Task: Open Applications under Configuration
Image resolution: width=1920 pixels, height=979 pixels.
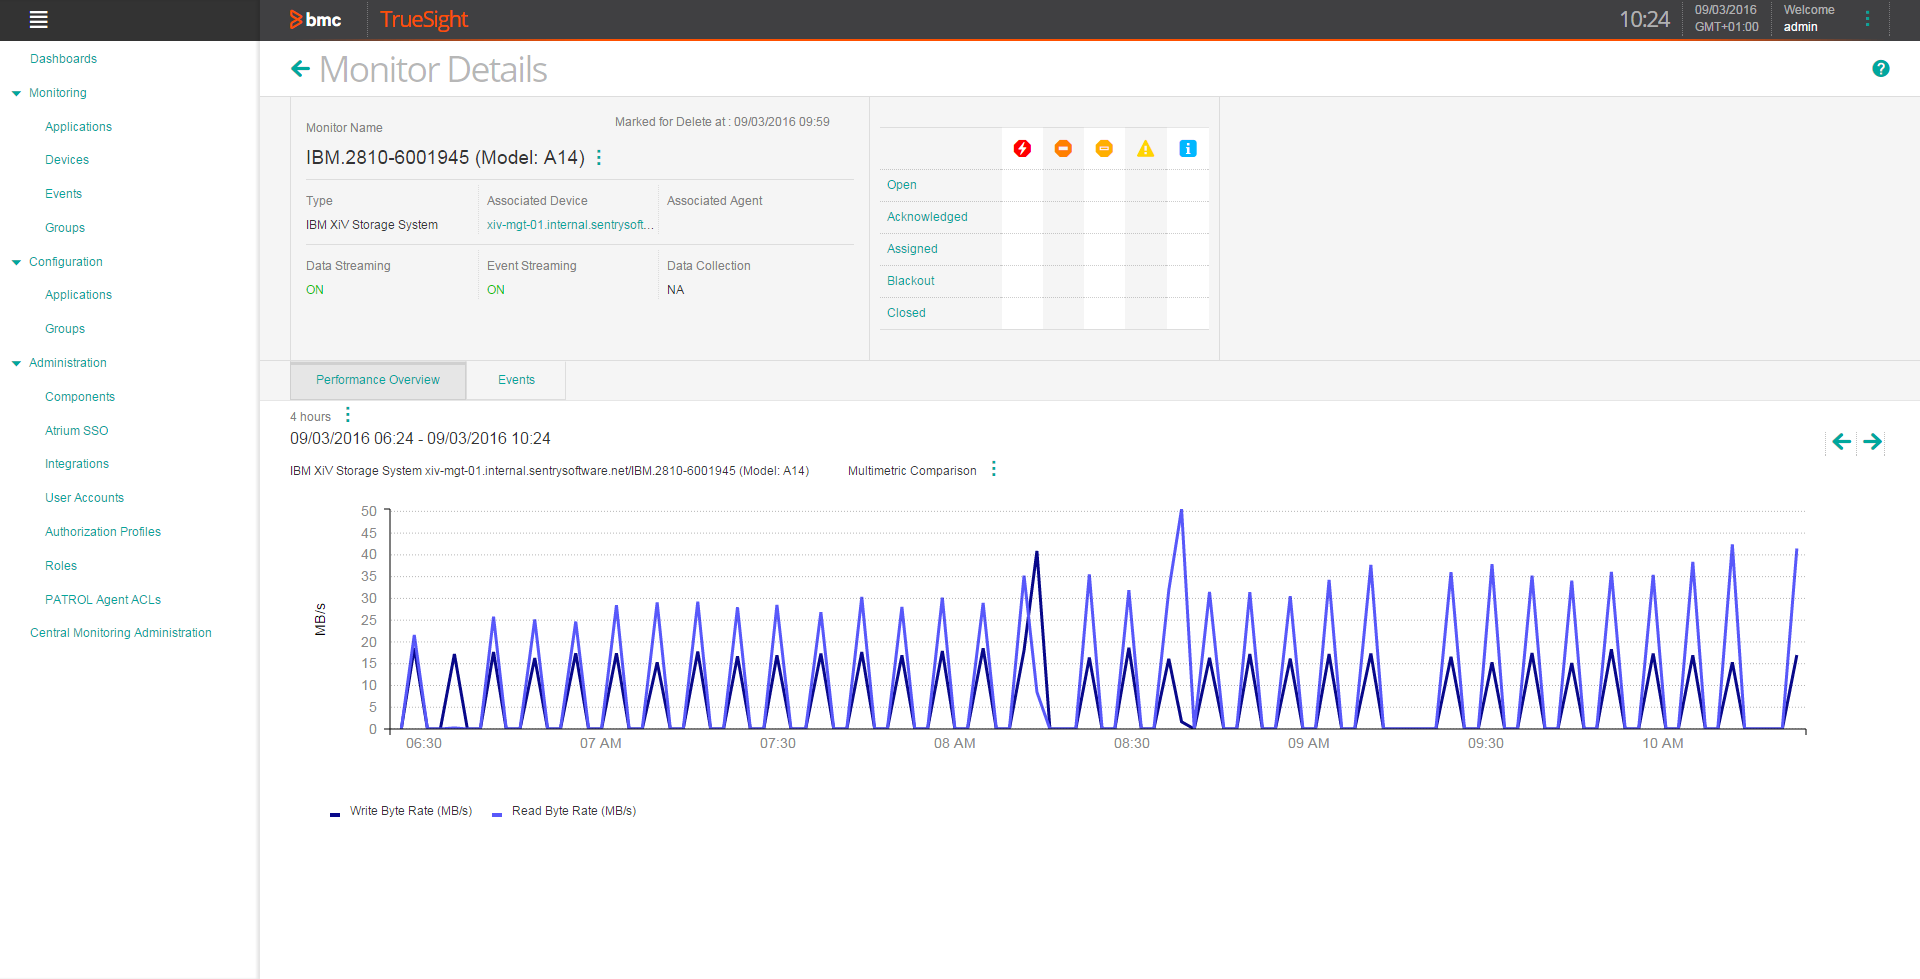Action: pyautogui.click(x=78, y=295)
